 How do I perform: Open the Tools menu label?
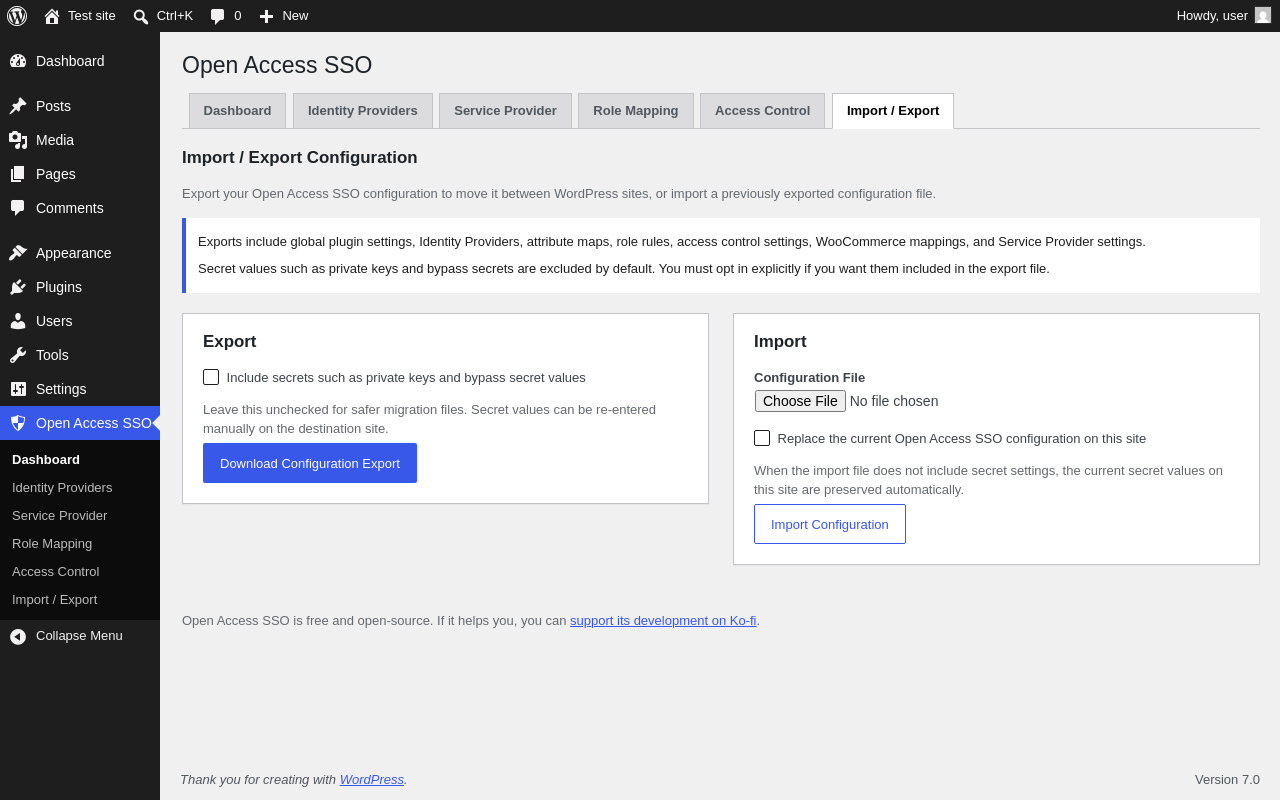point(52,355)
